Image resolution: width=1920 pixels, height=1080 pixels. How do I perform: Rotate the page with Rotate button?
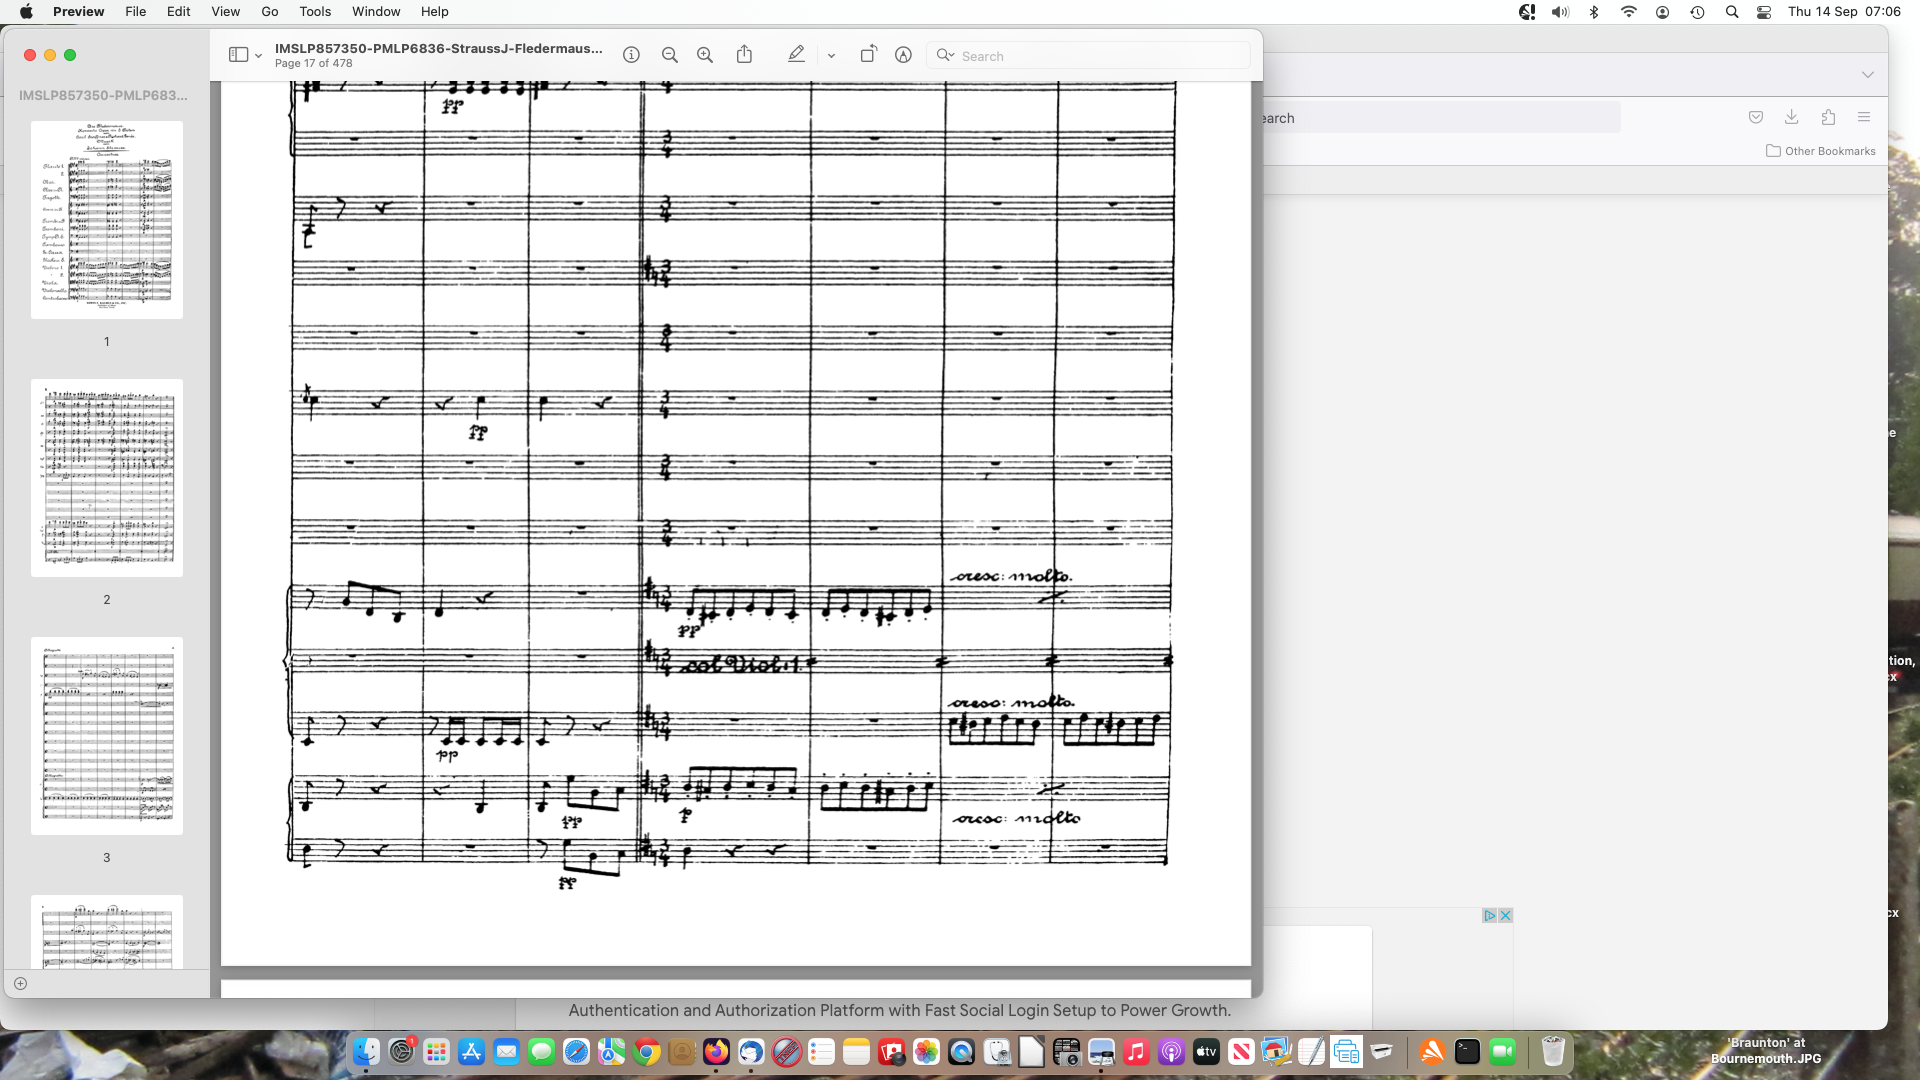(868, 55)
